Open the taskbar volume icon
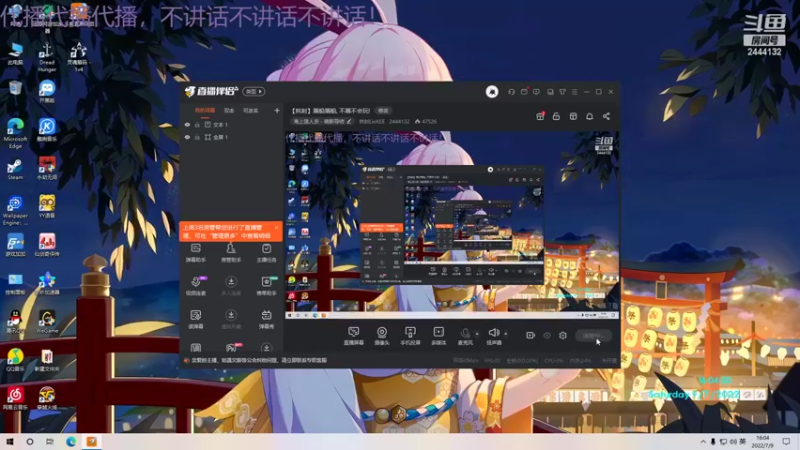Image resolution: width=800 pixels, height=450 pixels. coord(733,442)
